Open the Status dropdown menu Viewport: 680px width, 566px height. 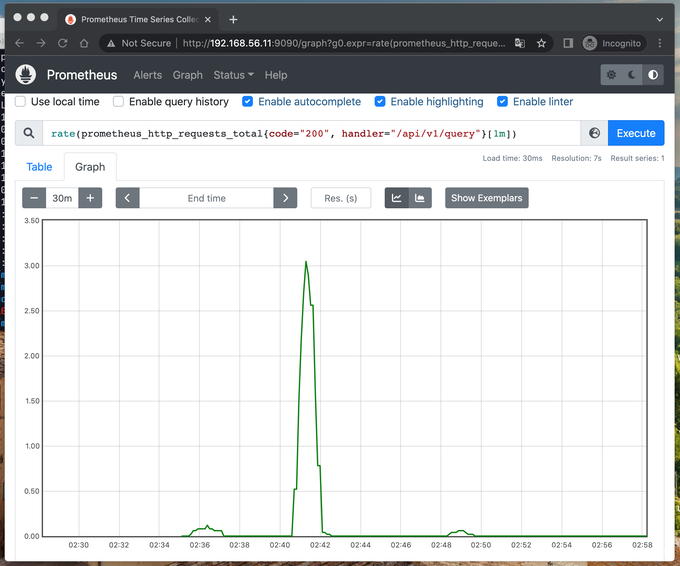coord(233,75)
